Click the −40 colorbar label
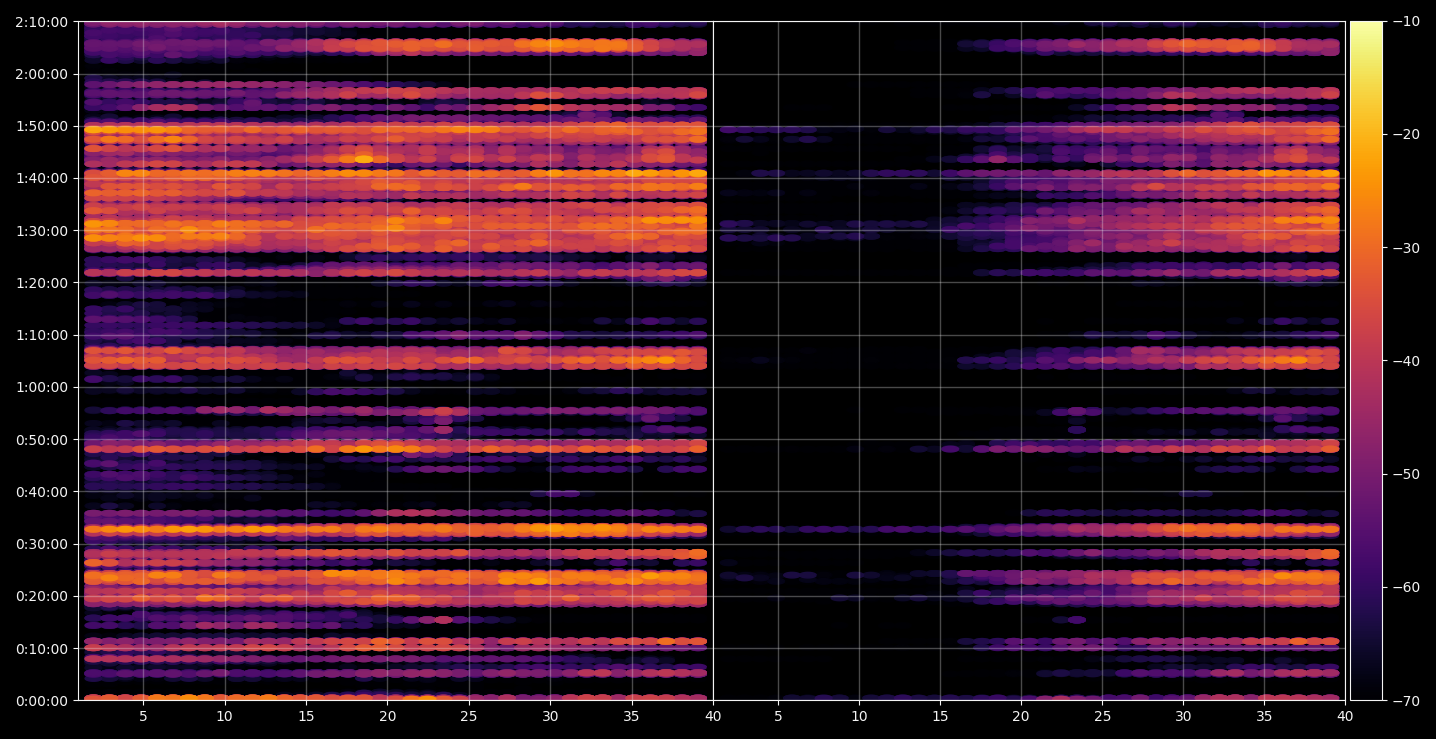Viewport: 1436px width, 739px height. [x=1406, y=361]
